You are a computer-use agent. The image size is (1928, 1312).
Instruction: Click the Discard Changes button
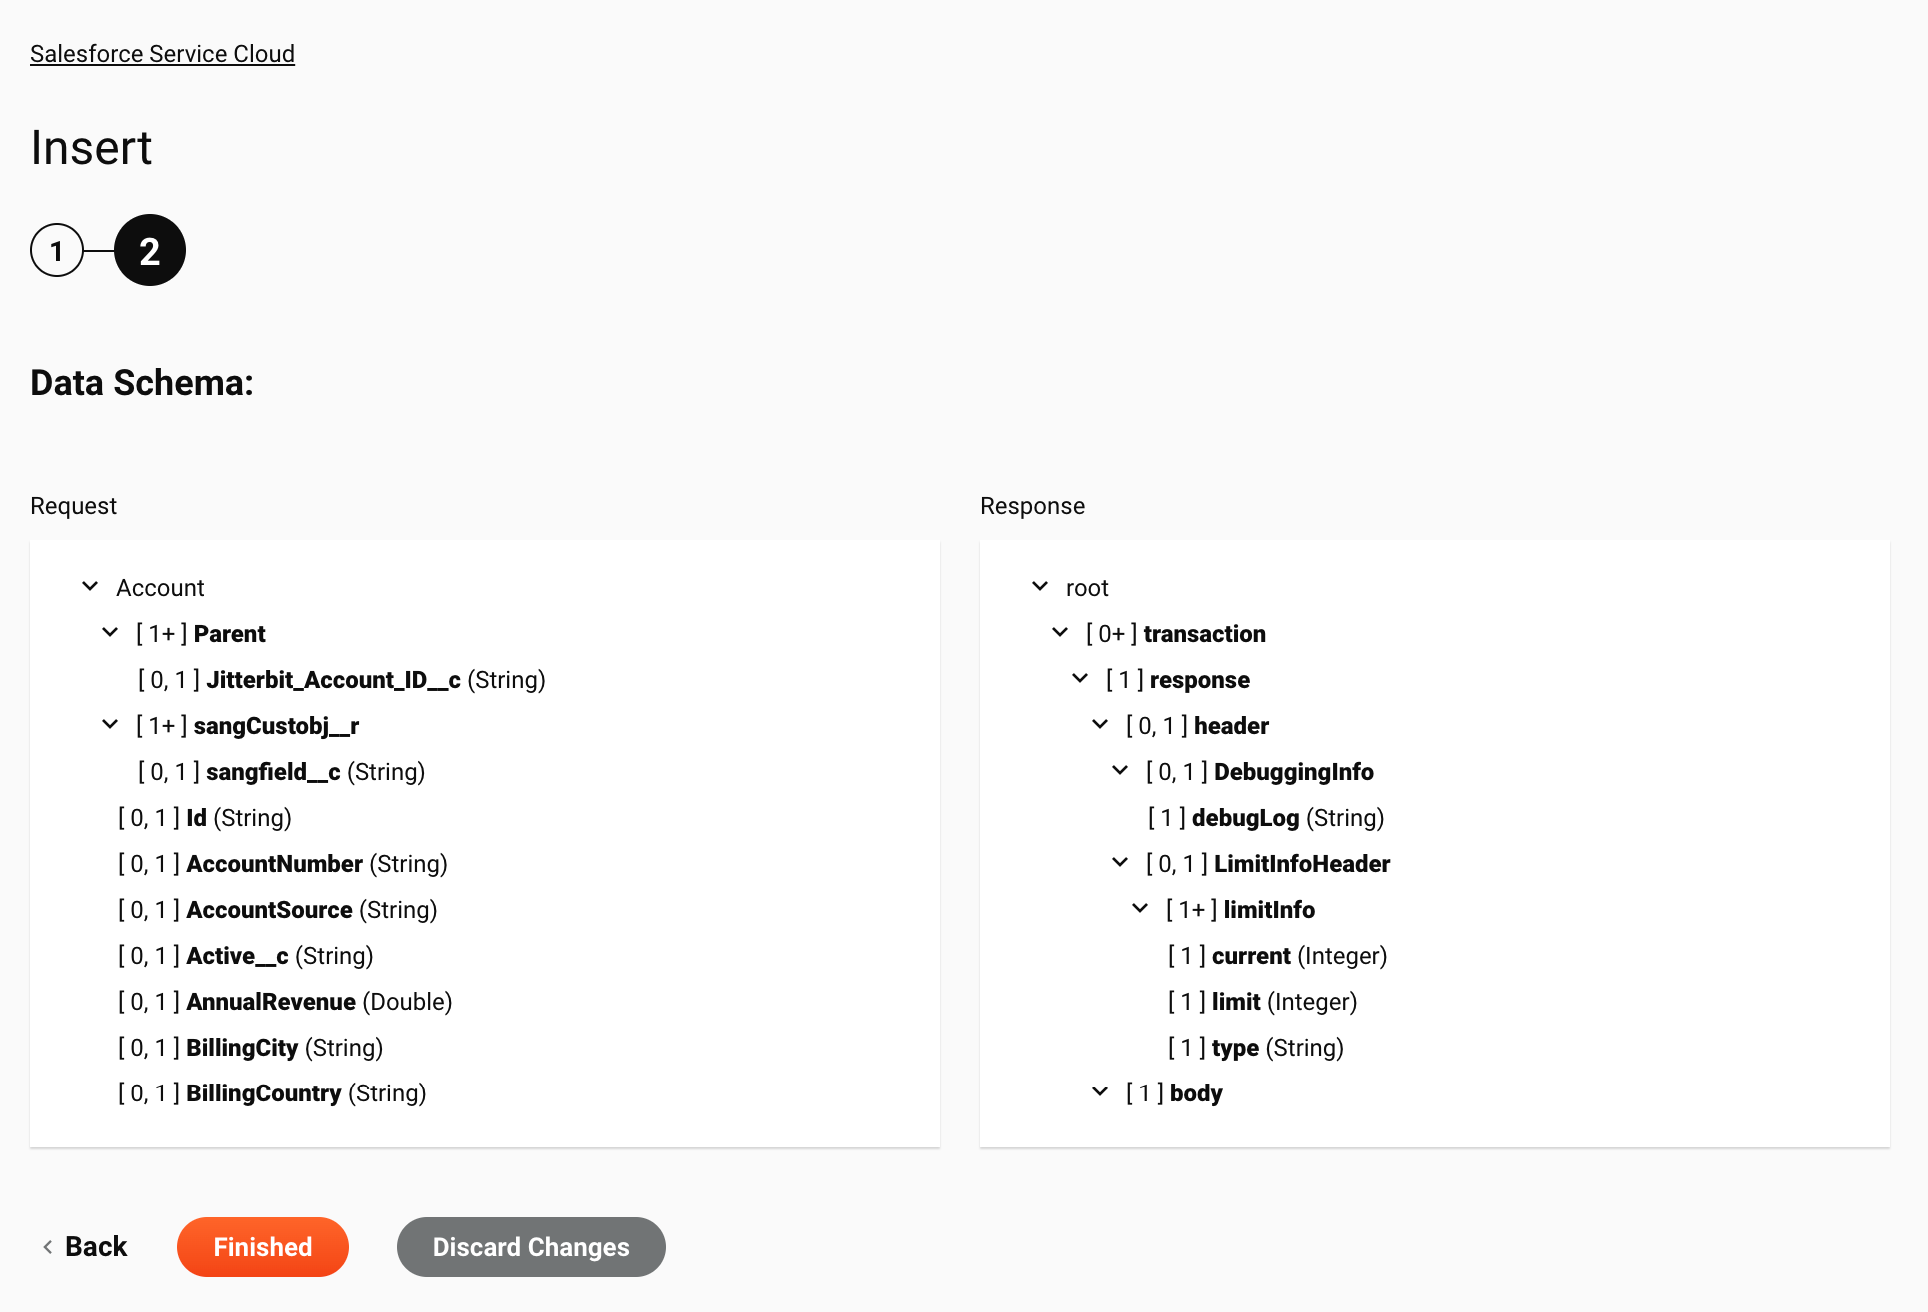pos(530,1248)
